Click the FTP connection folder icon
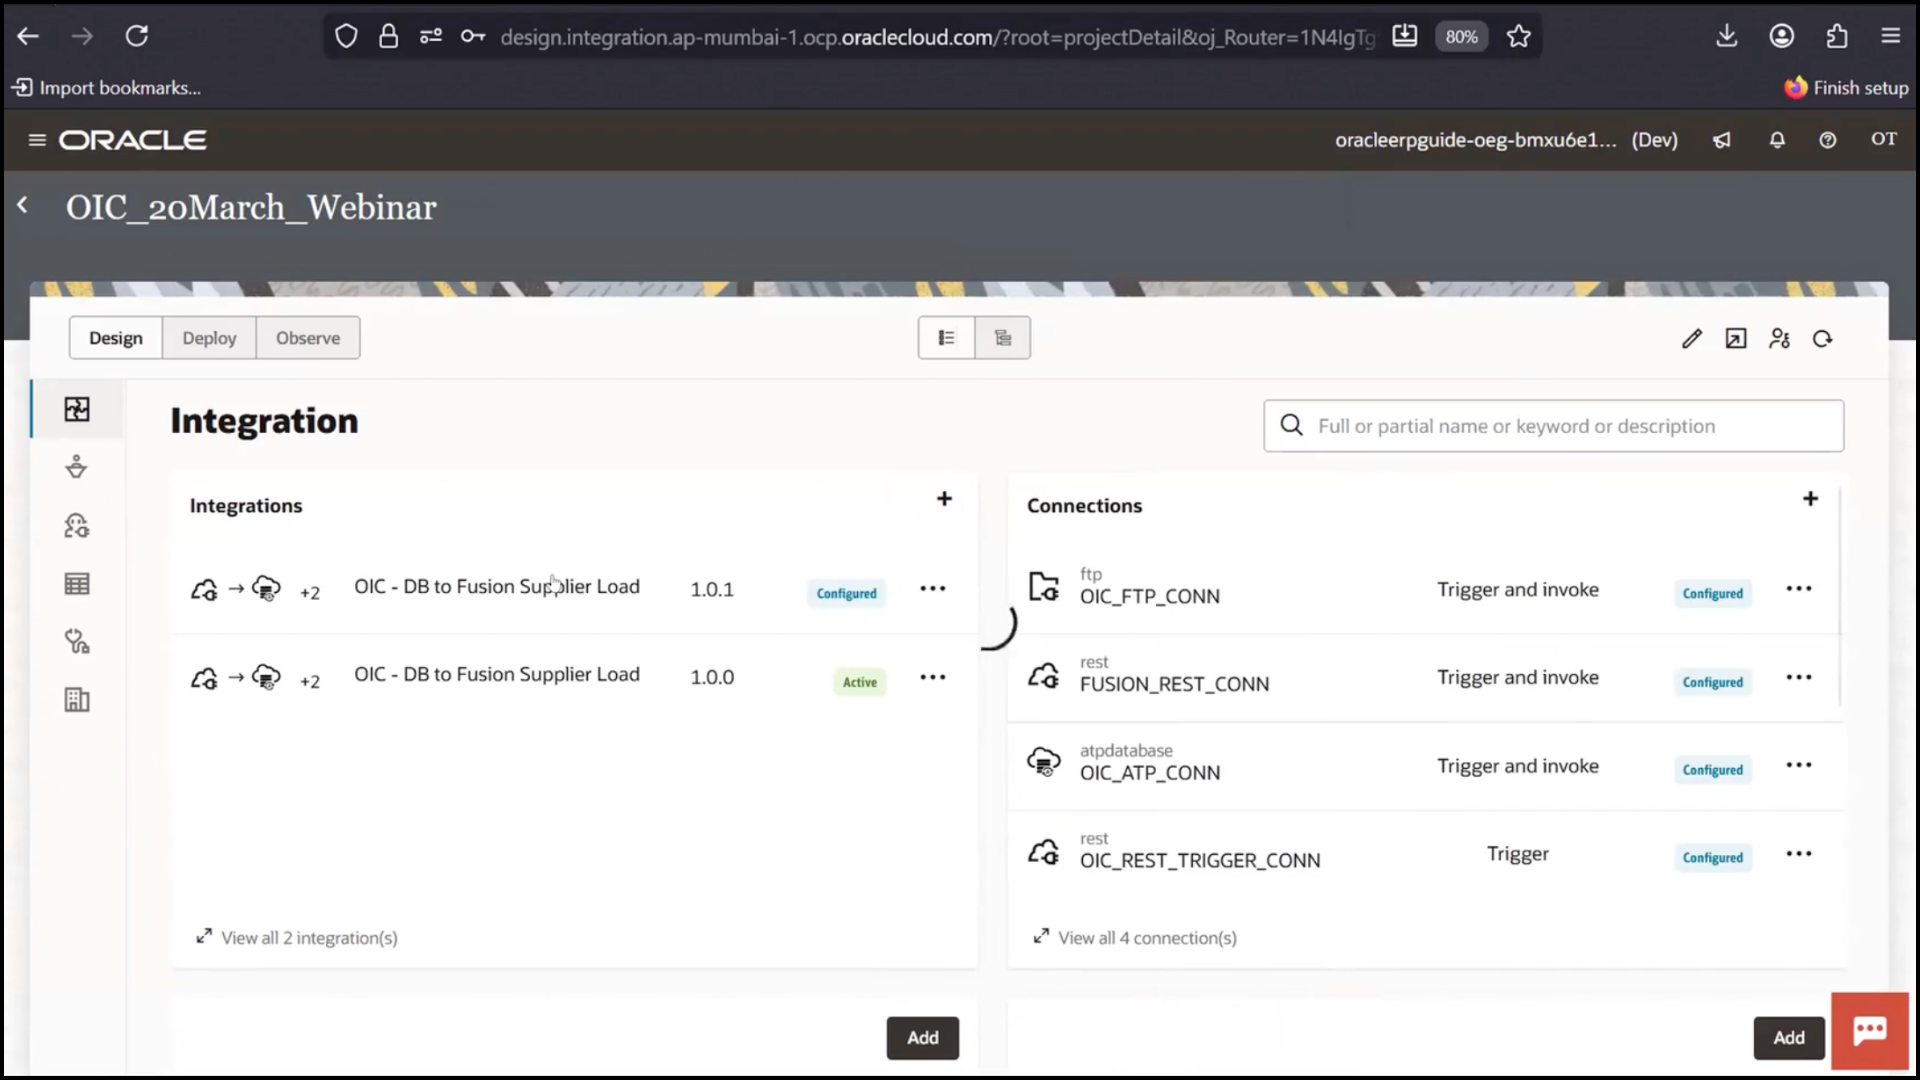Screen dimensions: 1920x1080 click(1044, 587)
